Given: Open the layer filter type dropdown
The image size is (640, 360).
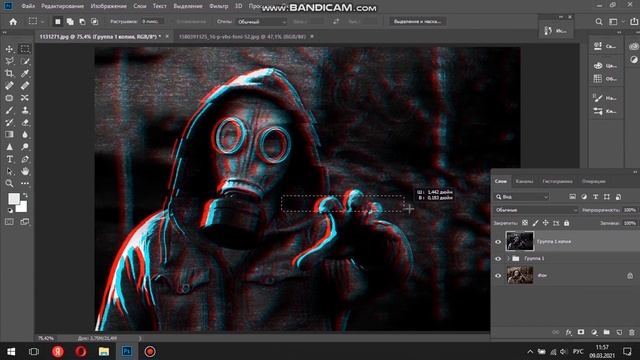Looking at the screenshot, I should 522,197.
